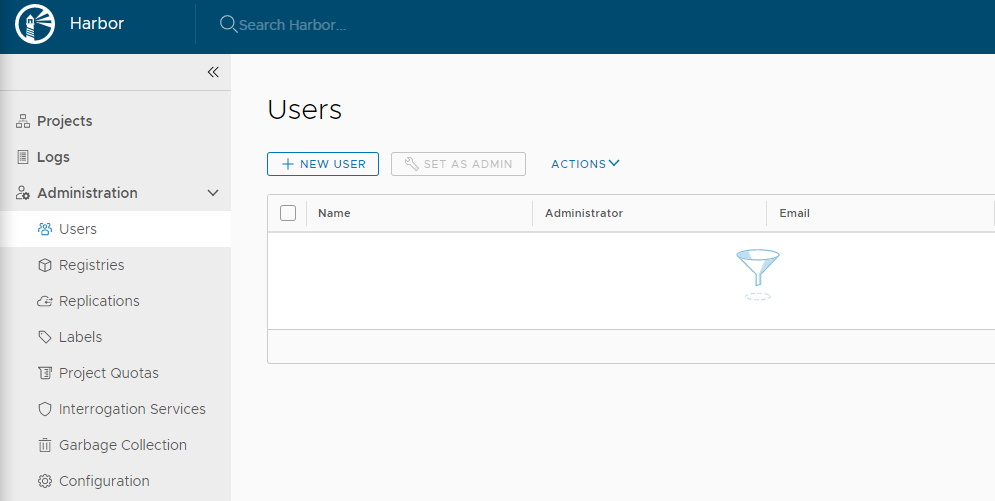This screenshot has width=995, height=501.
Task: Click the Harbor lighthouse logo icon
Action: tap(34, 25)
